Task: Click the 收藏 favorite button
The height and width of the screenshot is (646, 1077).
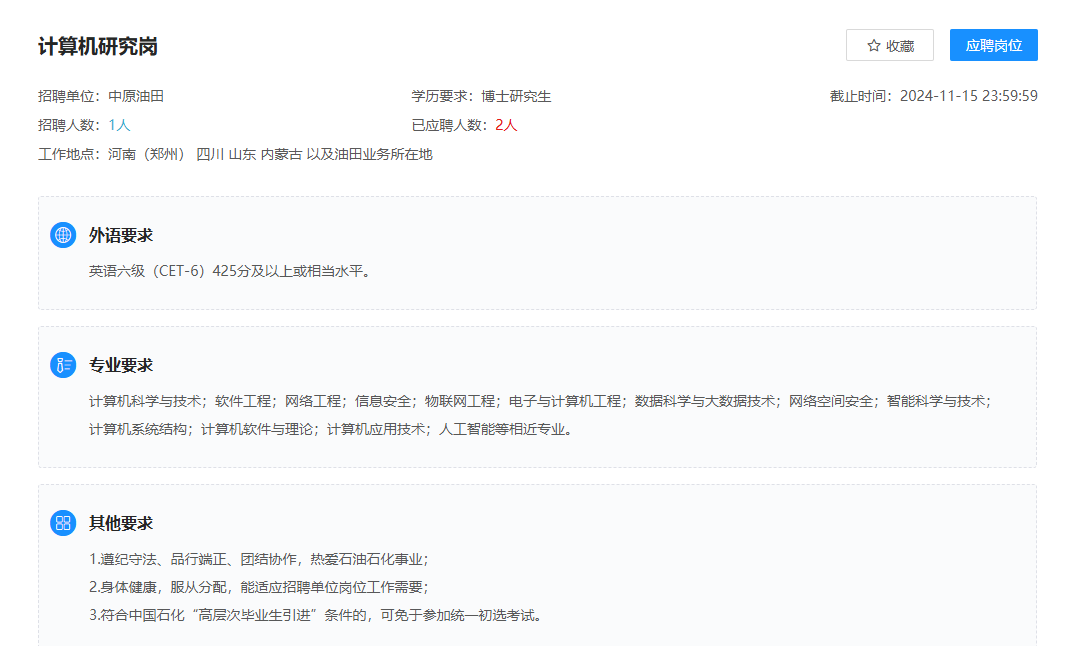Action: [x=891, y=45]
